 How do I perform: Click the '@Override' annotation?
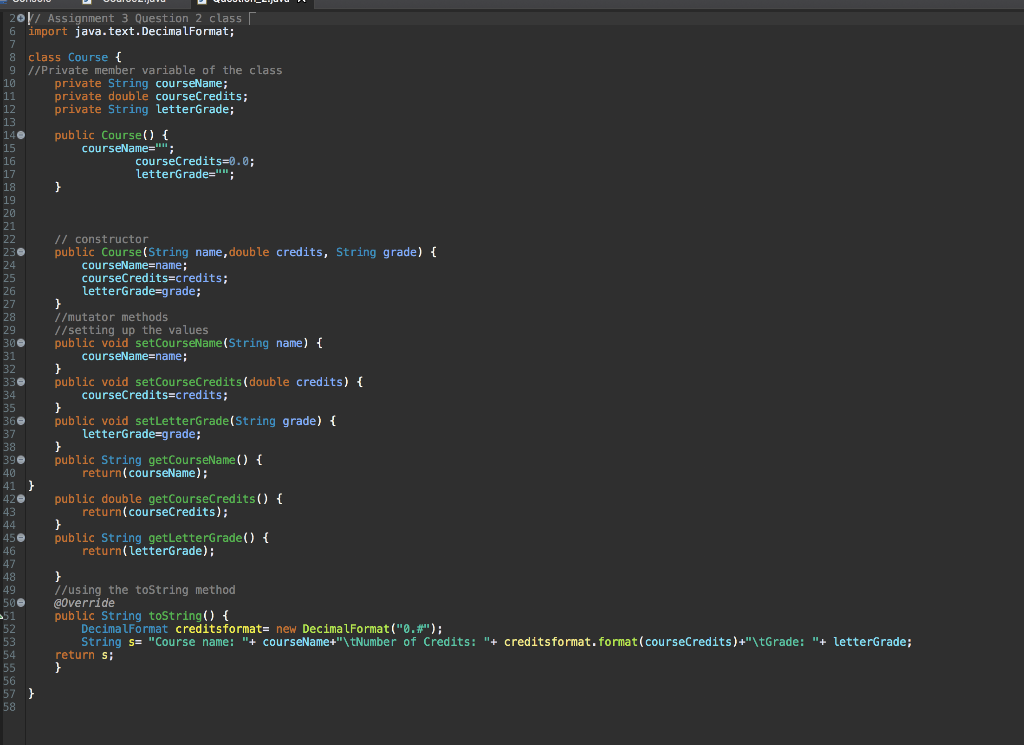pyautogui.click(x=84, y=603)
